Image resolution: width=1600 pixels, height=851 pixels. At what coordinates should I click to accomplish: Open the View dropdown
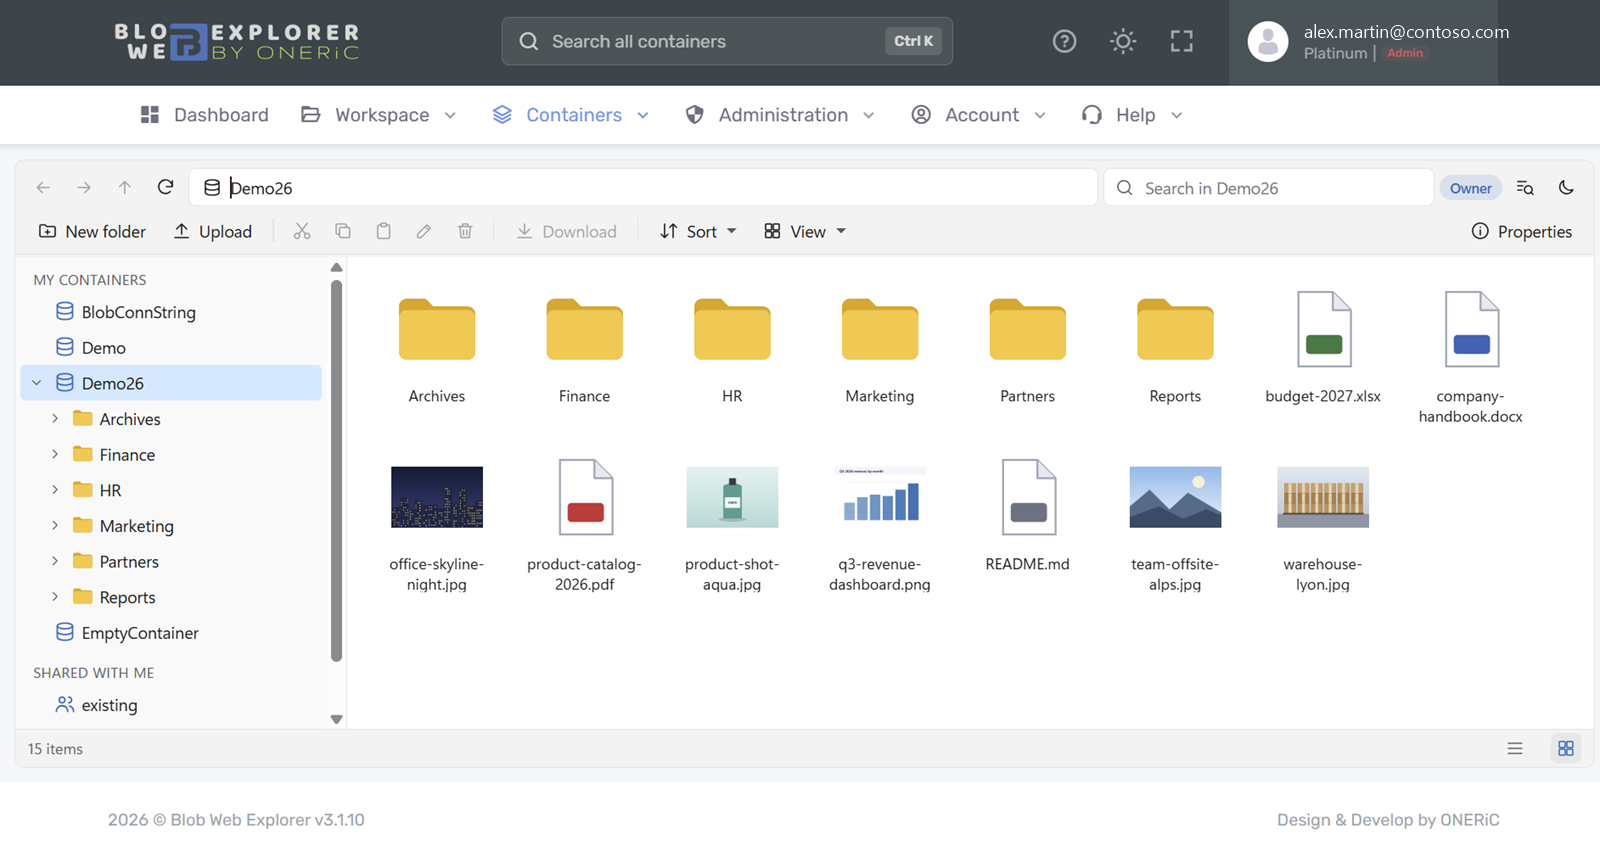805,231
